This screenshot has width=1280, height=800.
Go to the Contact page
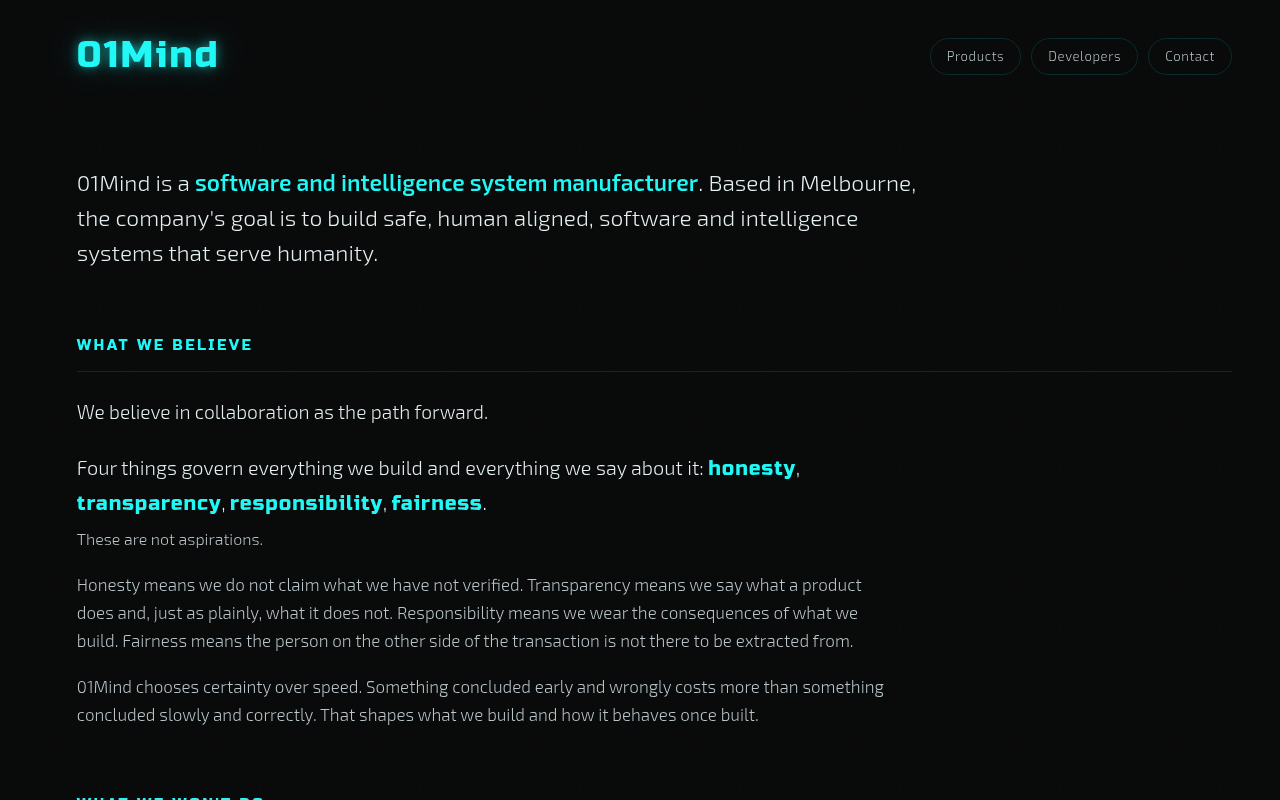1189,56
